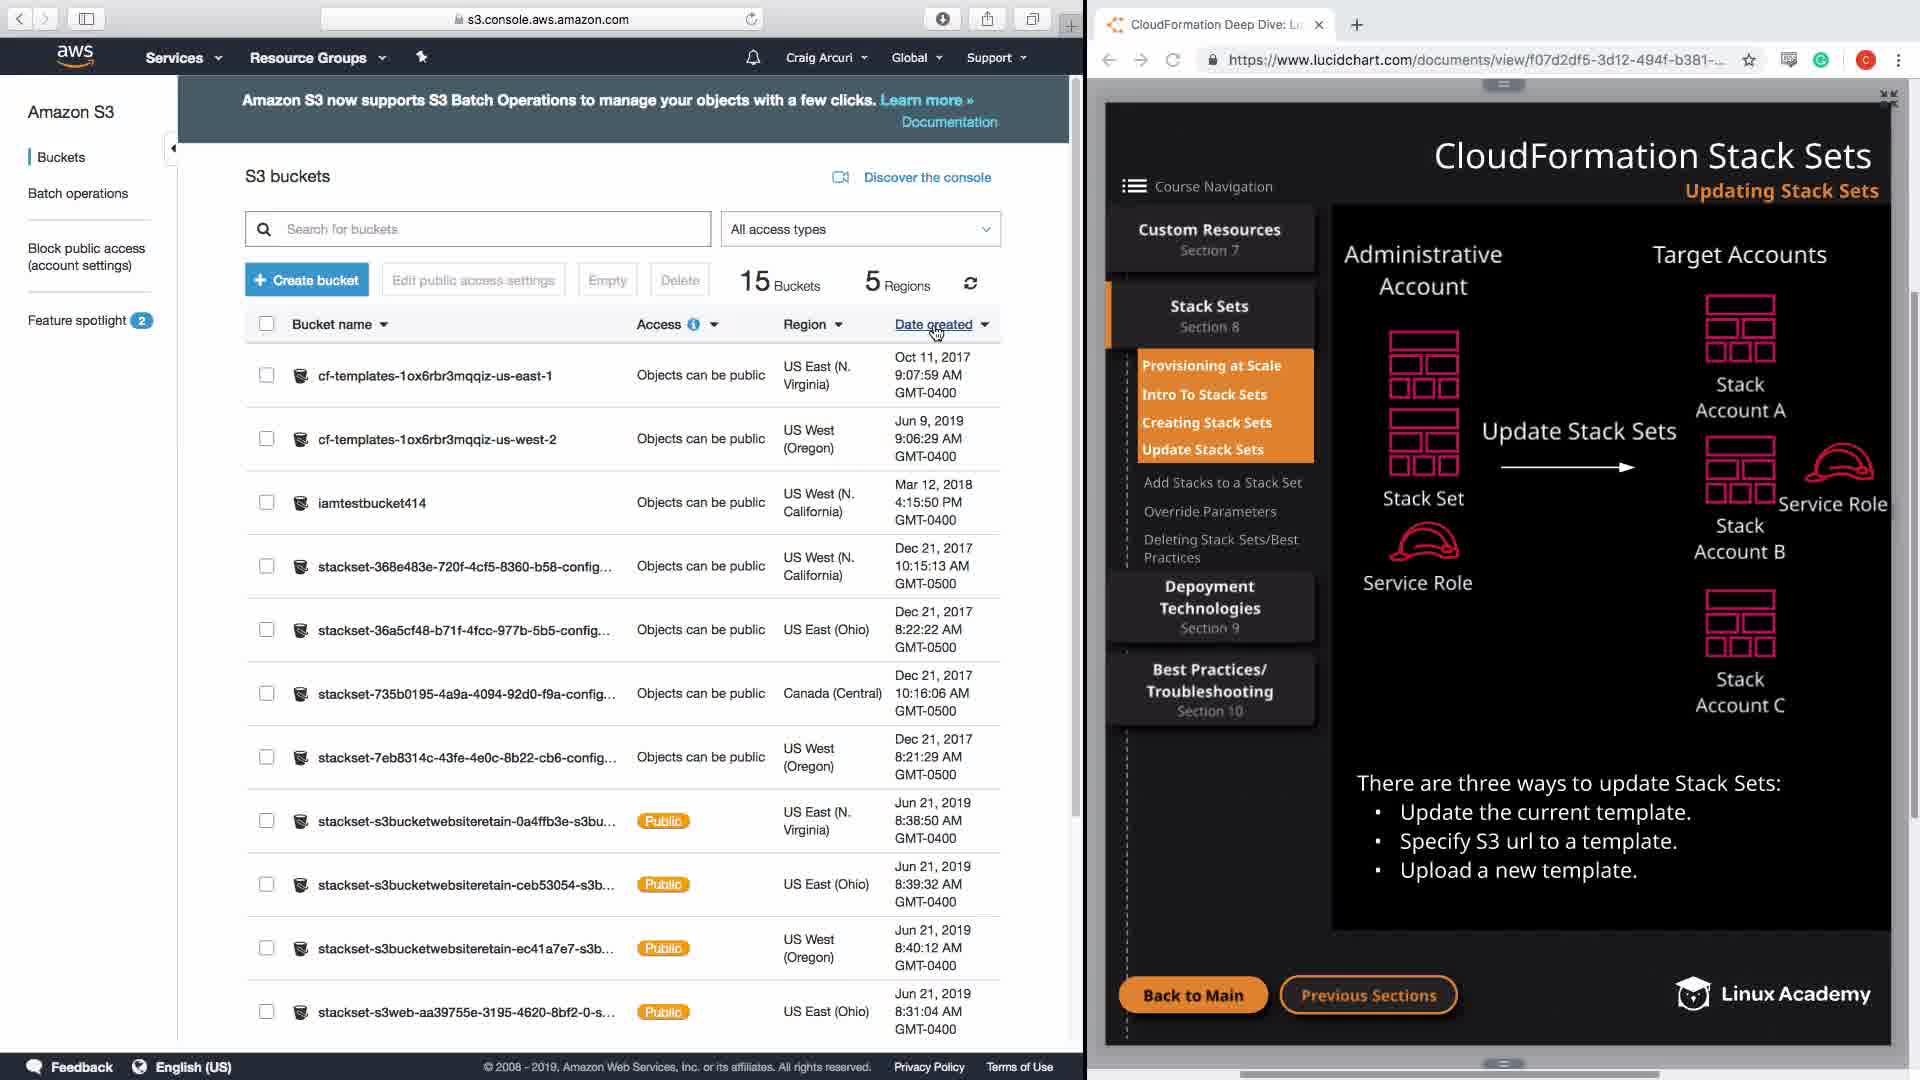This screenshot has width=1920, height=1080.
Task: Click the pin favorites star icon
Action: point(421,57)
